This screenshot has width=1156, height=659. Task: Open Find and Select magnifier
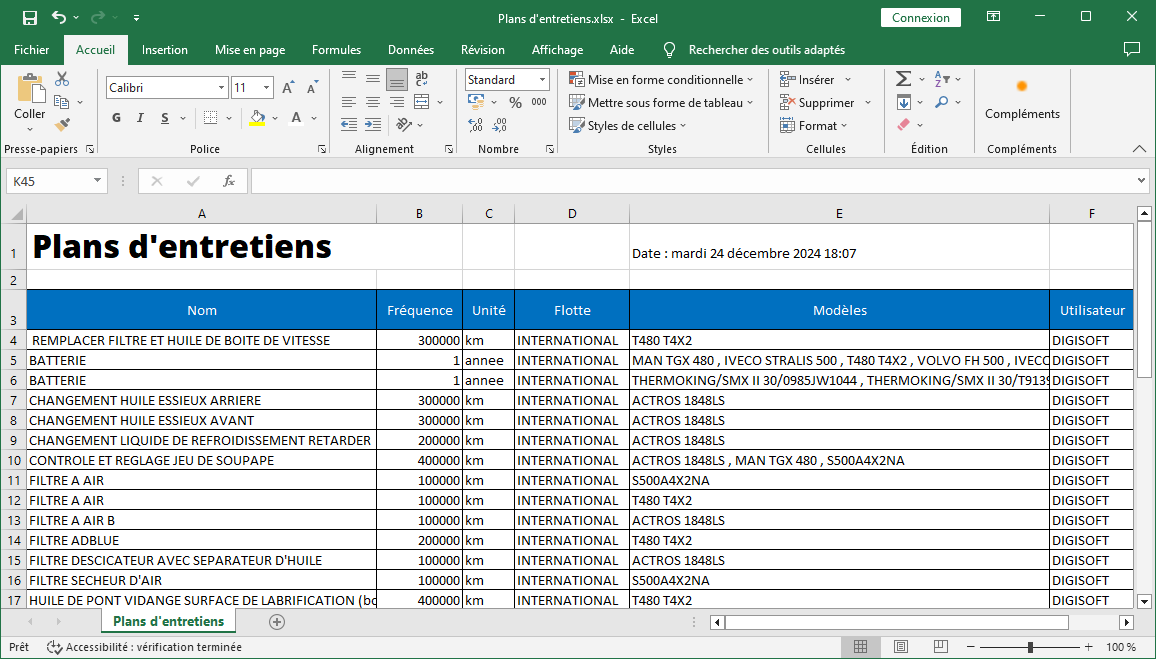pos(942,102)
